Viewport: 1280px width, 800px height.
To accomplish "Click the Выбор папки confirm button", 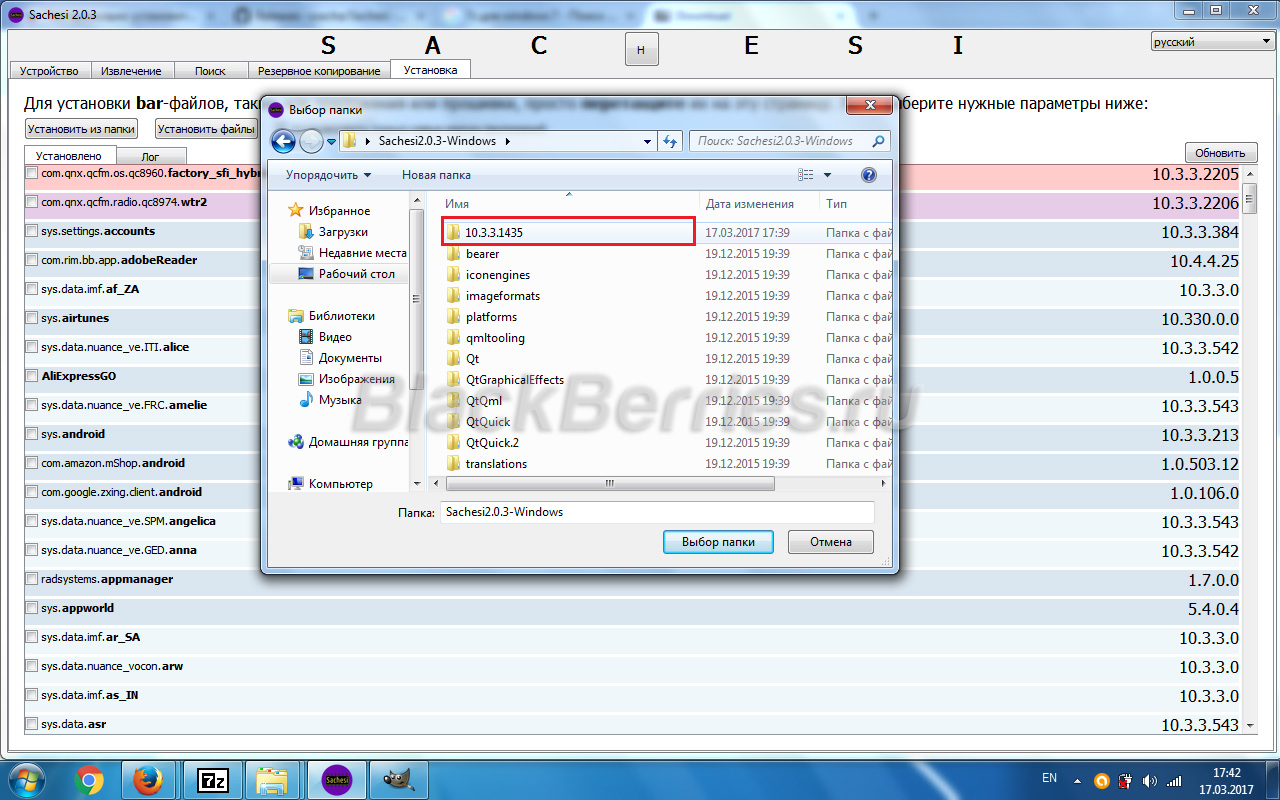I will (x=718, y=542).
